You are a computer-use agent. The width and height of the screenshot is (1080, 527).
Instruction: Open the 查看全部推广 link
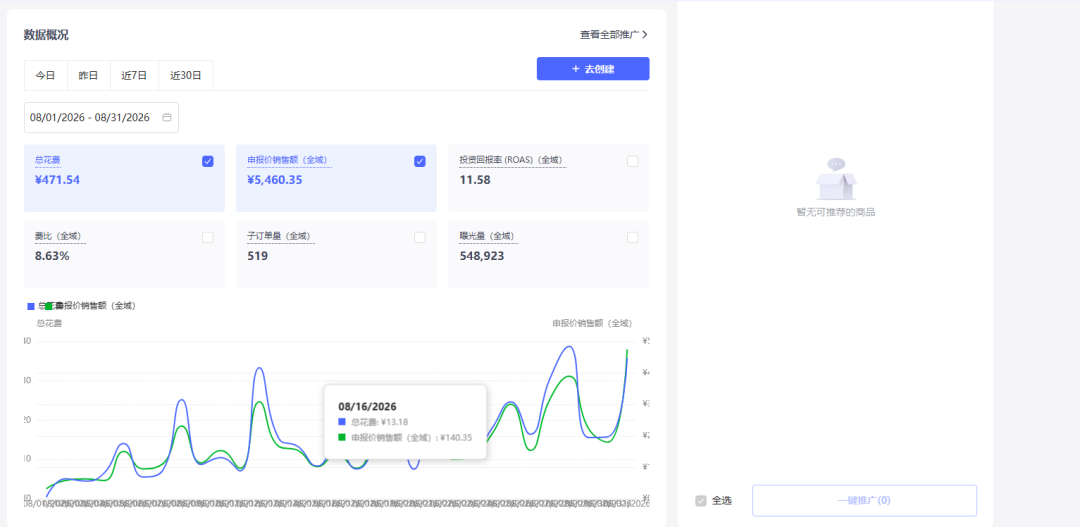click(x=614, y=34)
